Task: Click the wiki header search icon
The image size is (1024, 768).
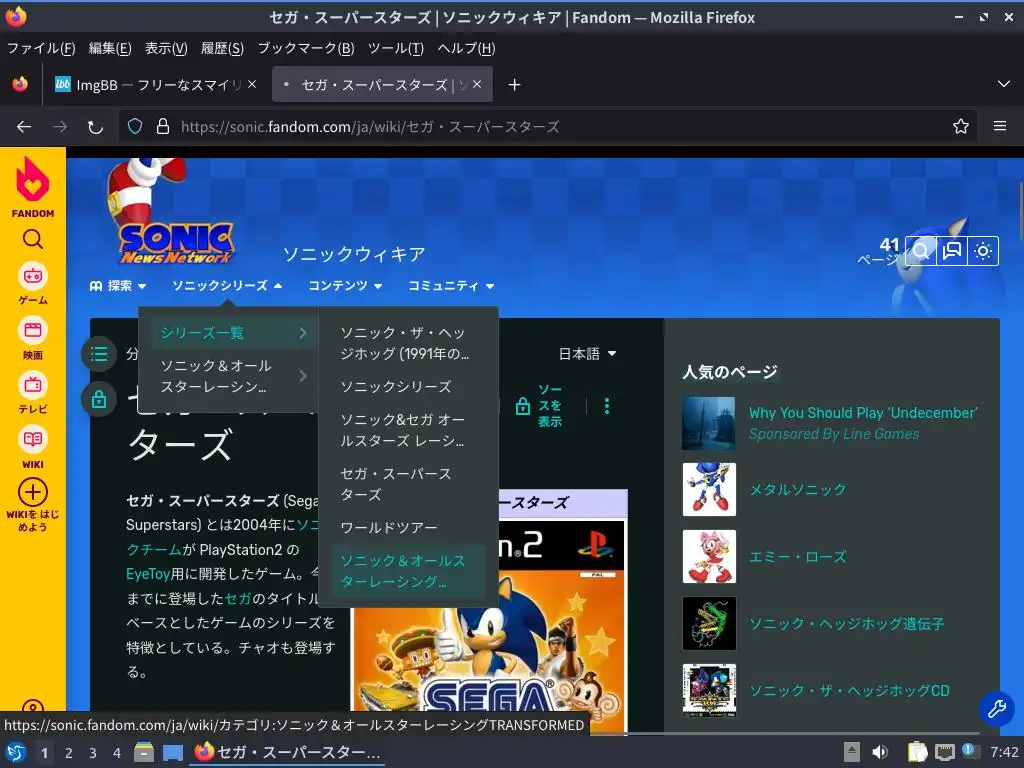Action: 921,251
